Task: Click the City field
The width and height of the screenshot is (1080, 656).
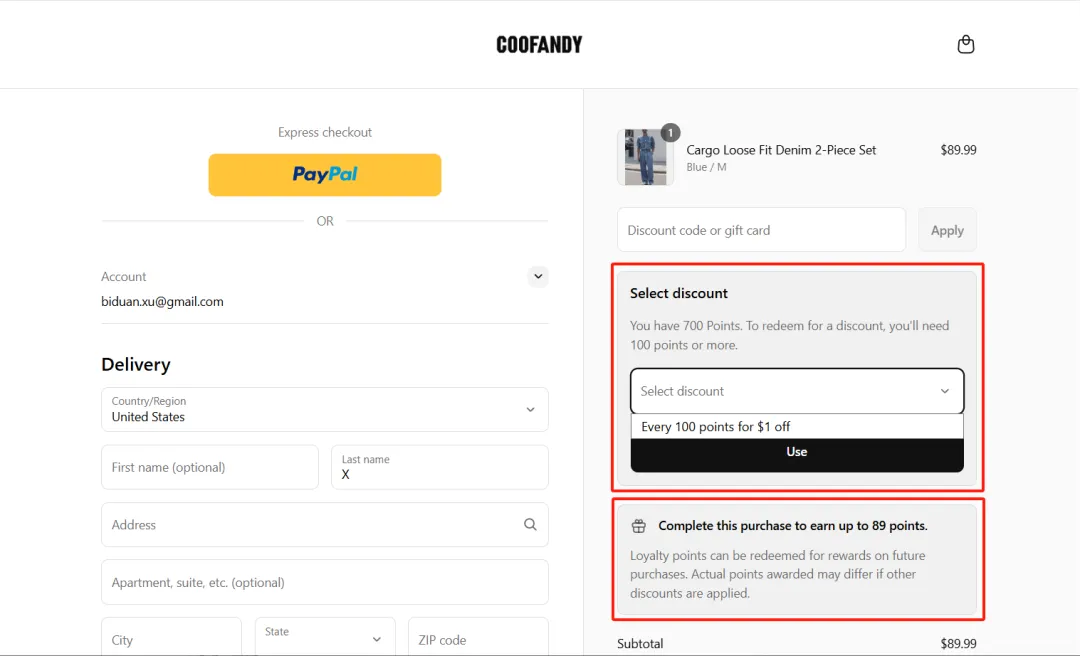Action: [x=172, y=639]
